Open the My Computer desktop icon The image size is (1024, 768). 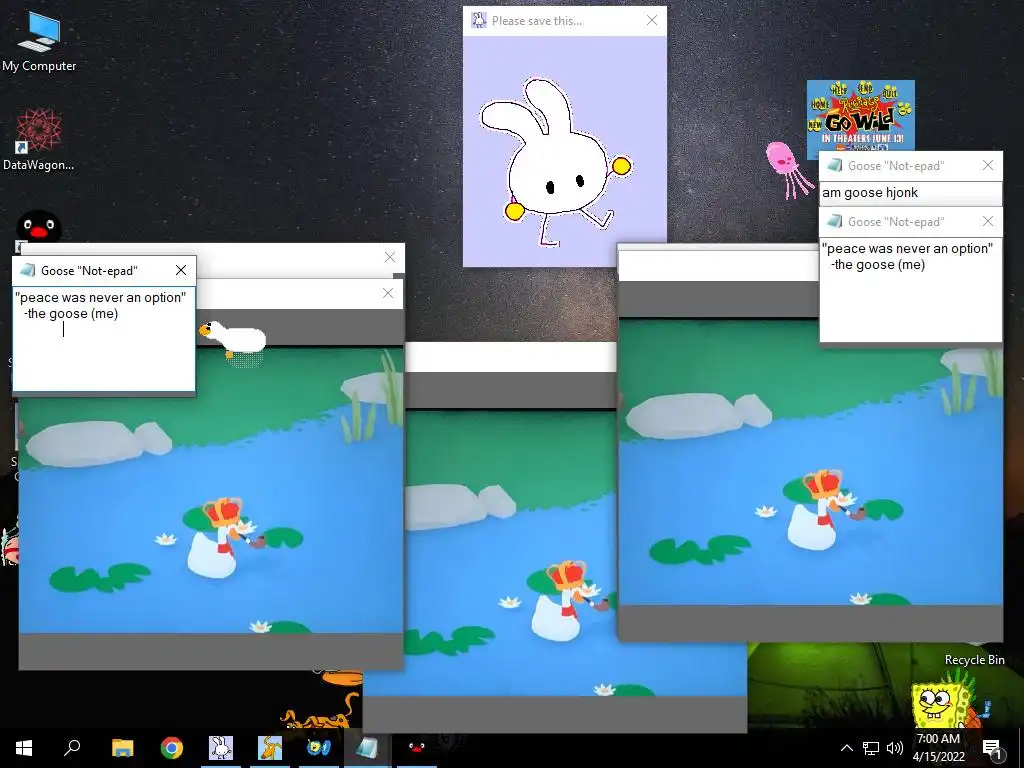[x=39, y=42]
